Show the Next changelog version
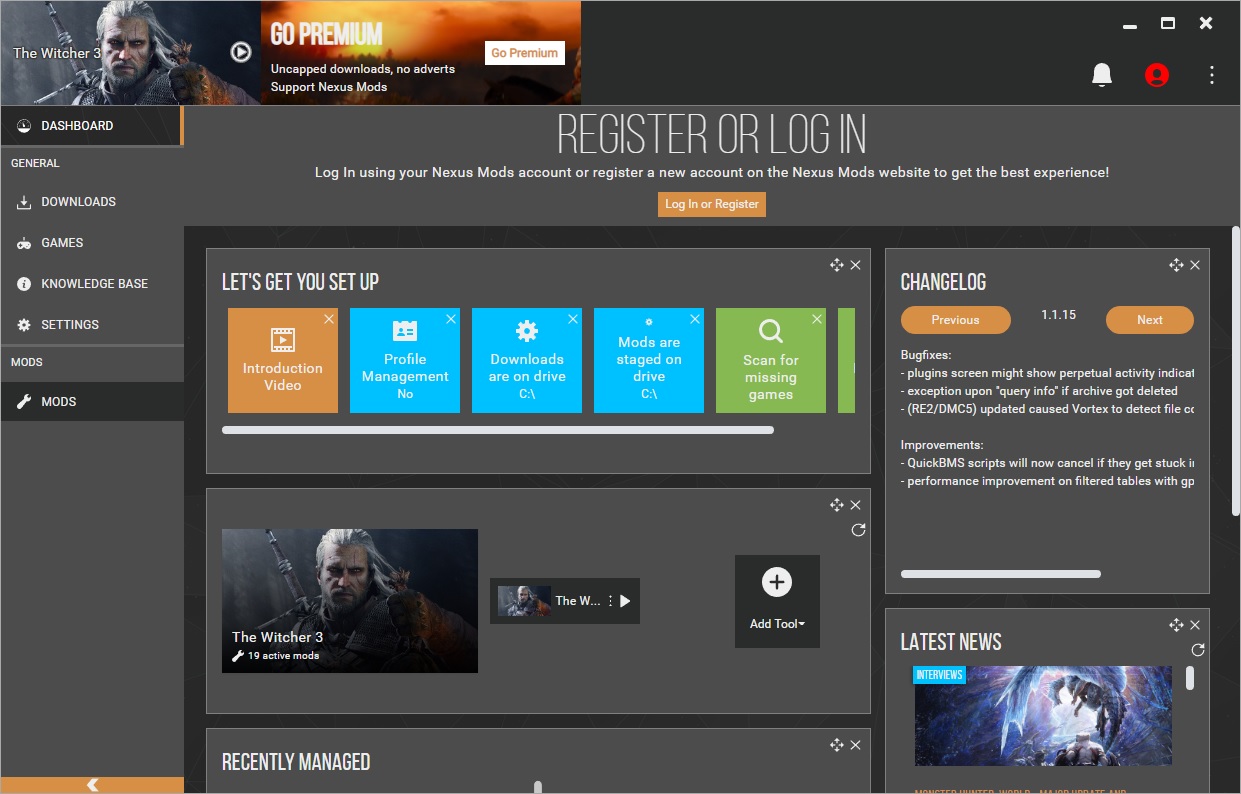The width and height of the screenshot is (1241, 794). (x=1150, y=320)
